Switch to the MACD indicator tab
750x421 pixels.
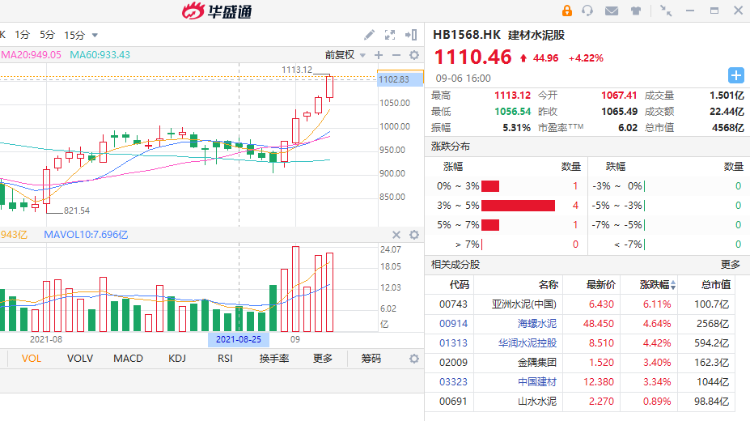point(128,358)
